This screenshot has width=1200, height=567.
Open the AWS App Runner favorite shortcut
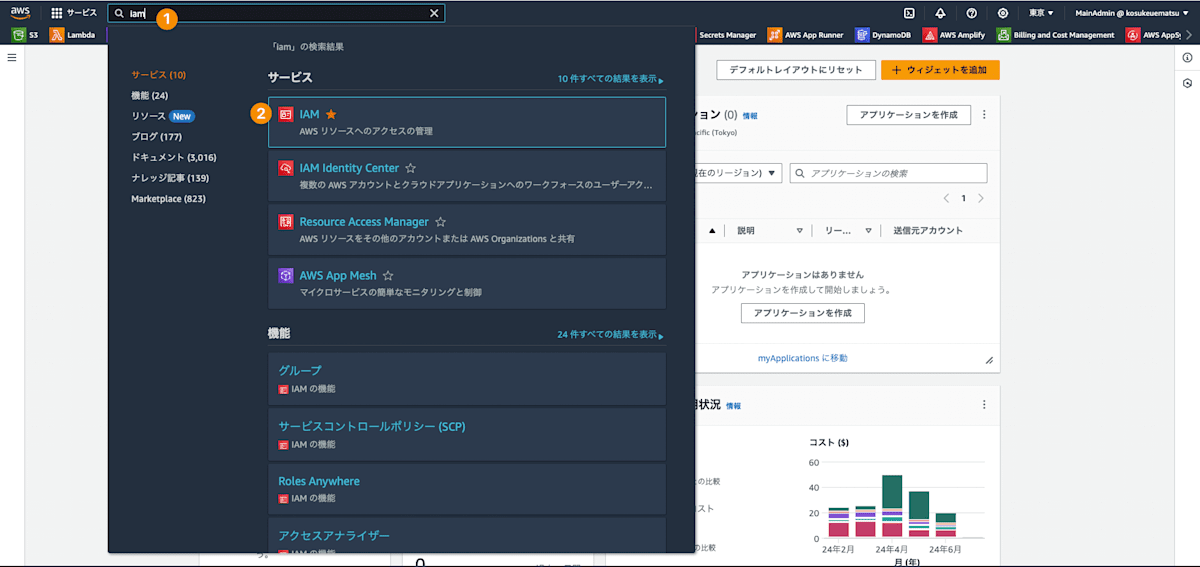click(807, 35)
